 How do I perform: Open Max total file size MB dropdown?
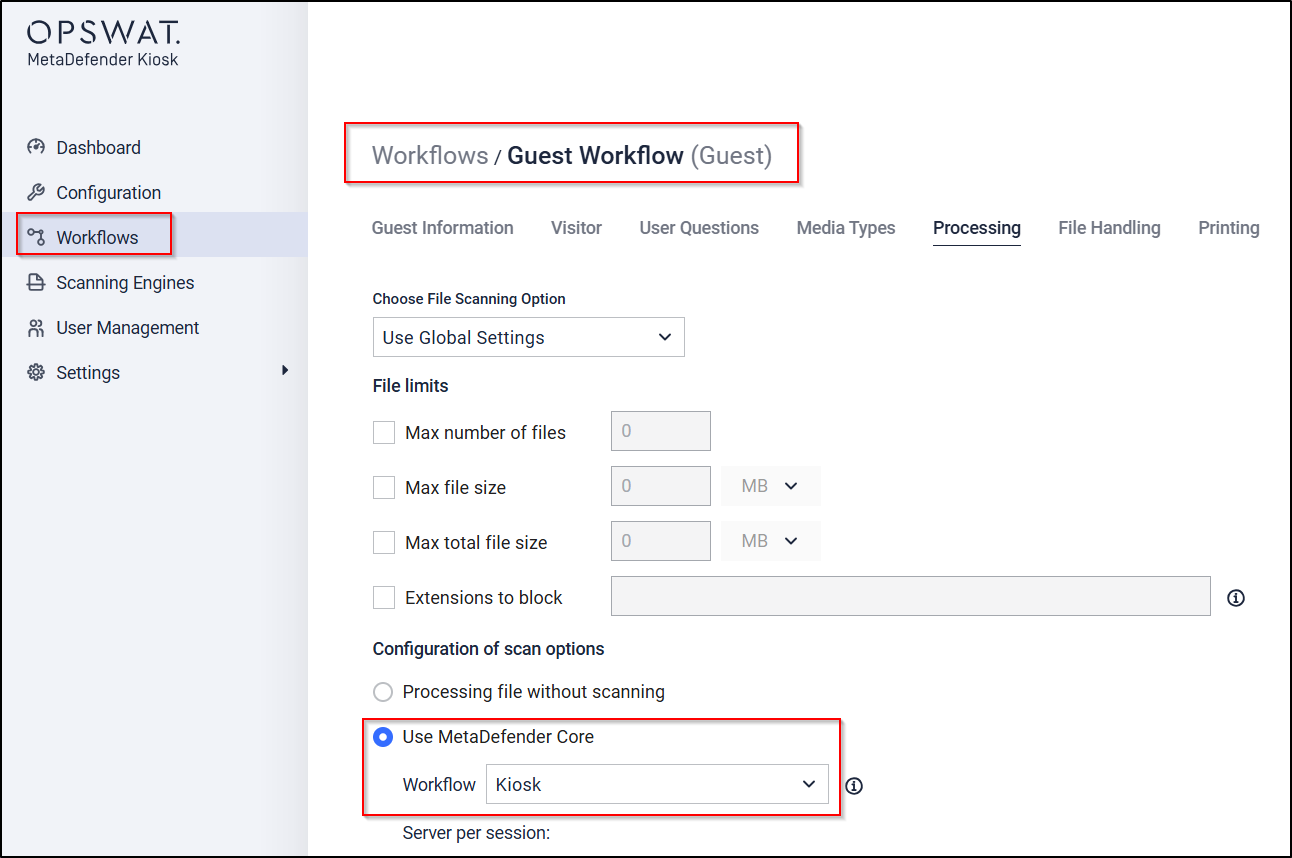[770, 541]
